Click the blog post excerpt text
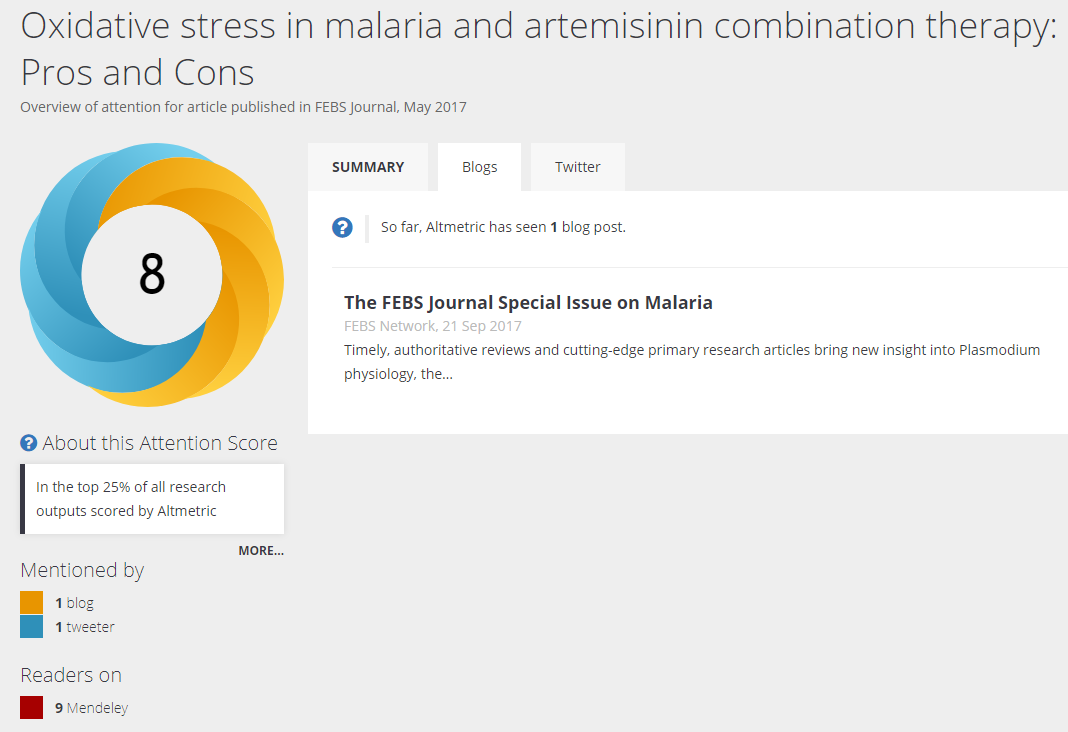 (691, 362)
